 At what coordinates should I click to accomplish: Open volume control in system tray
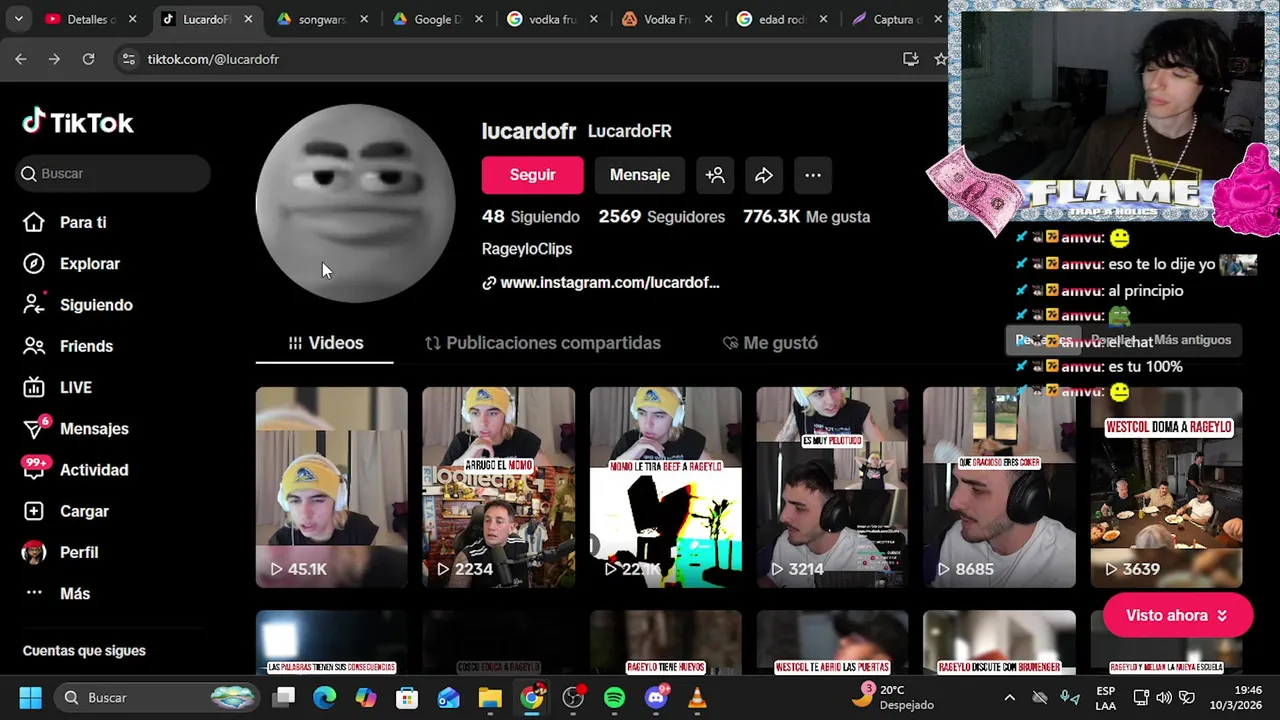pos(1164,697)
